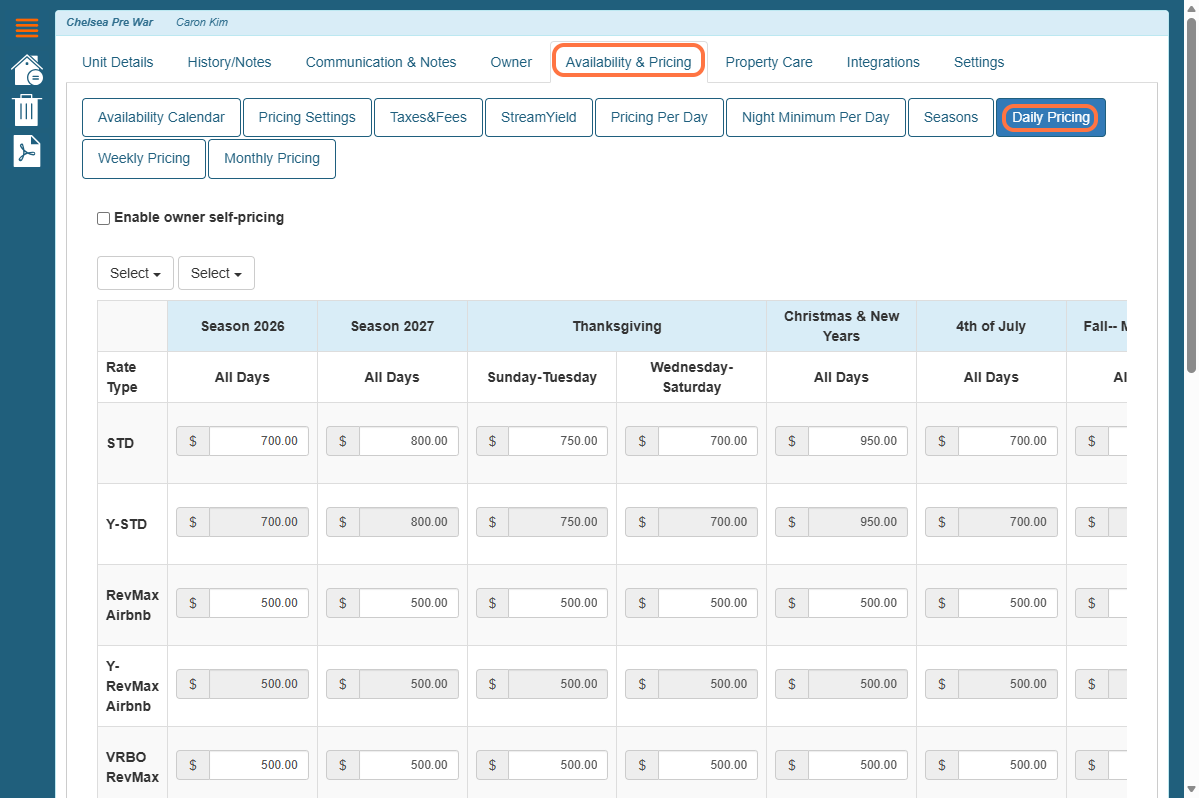Viewport: 1199px width, 798px height.
Task: Open the first Select dropdown
Action: [x=135, y=273]
